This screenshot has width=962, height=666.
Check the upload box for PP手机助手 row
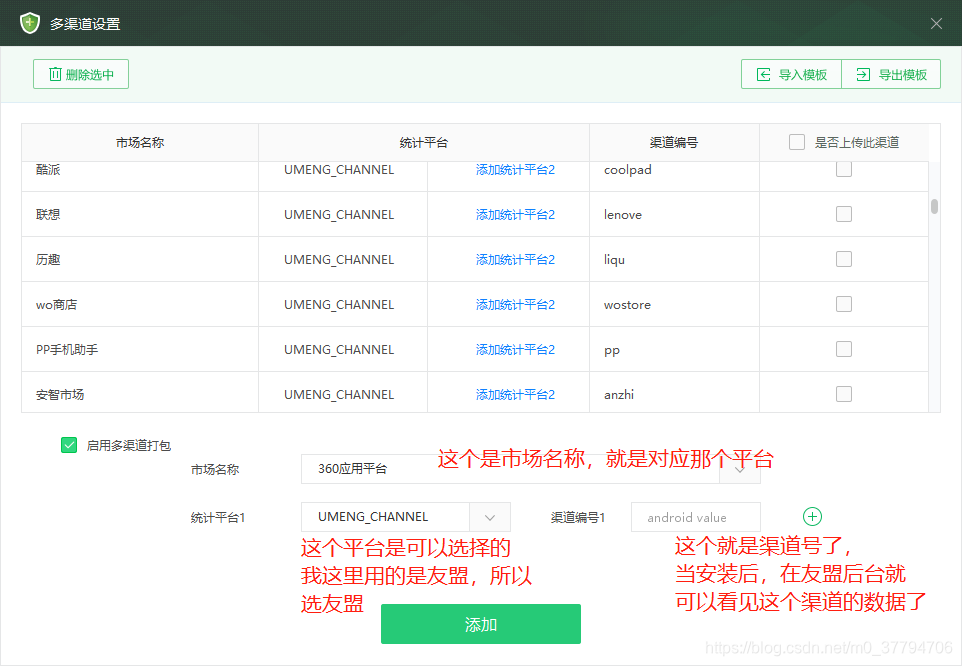pos(844,349)
